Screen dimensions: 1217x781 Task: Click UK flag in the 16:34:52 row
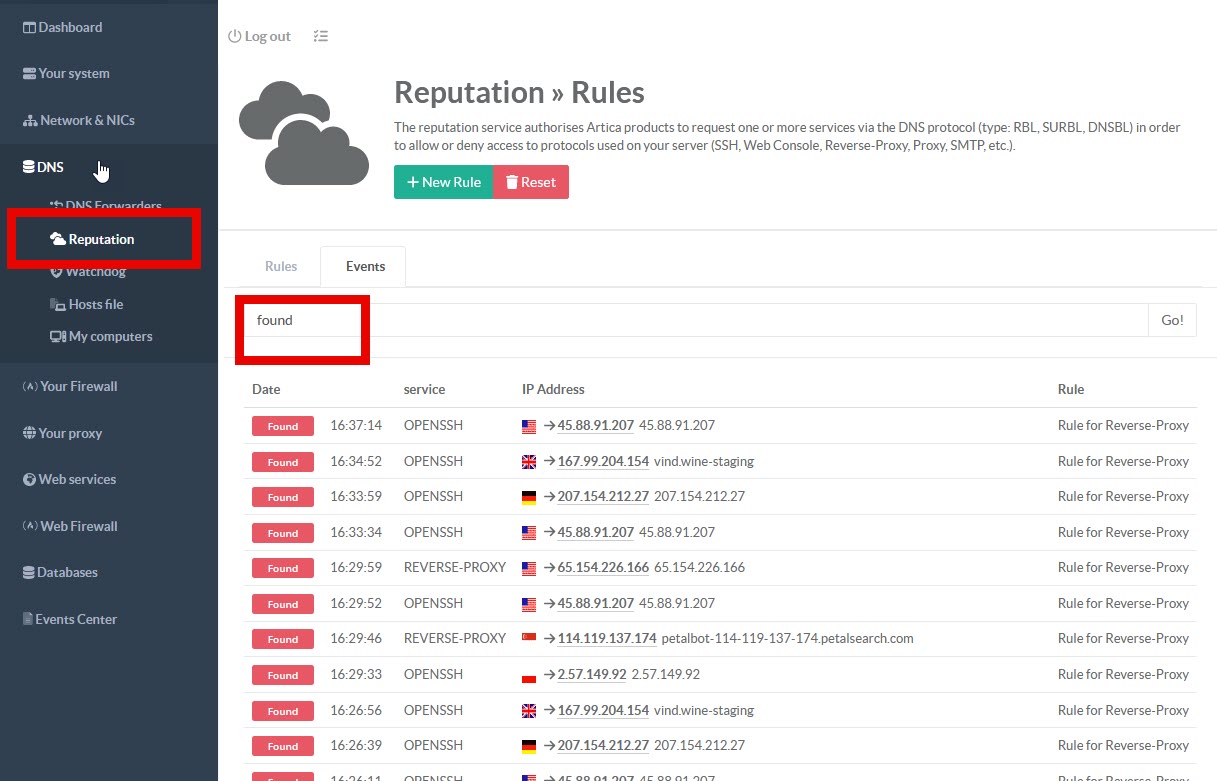point(529,462)
